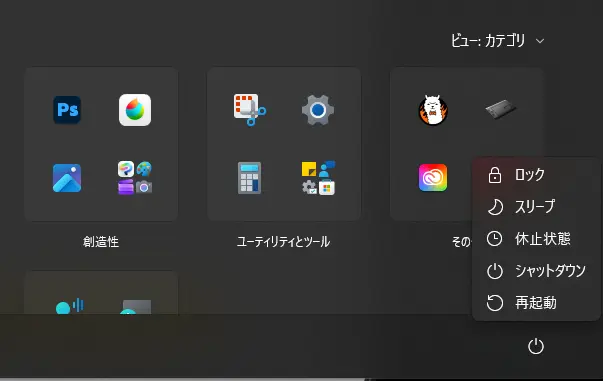Screen dimensions: 603x381
Task: Launch the alpaca-icon app
Action: (433, 110)
